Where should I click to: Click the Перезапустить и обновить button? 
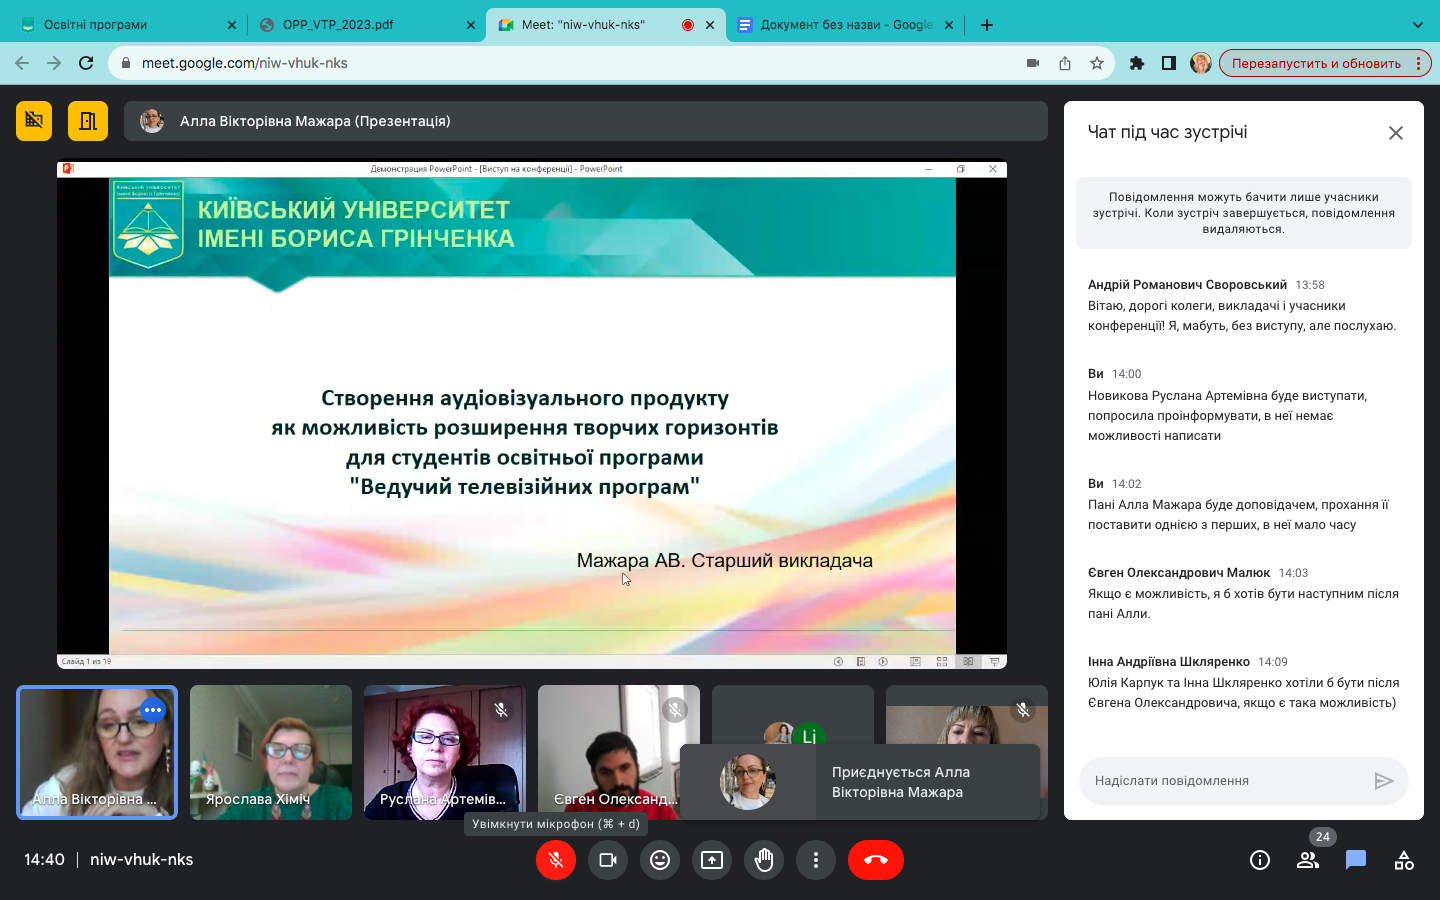click(1316, 63)
